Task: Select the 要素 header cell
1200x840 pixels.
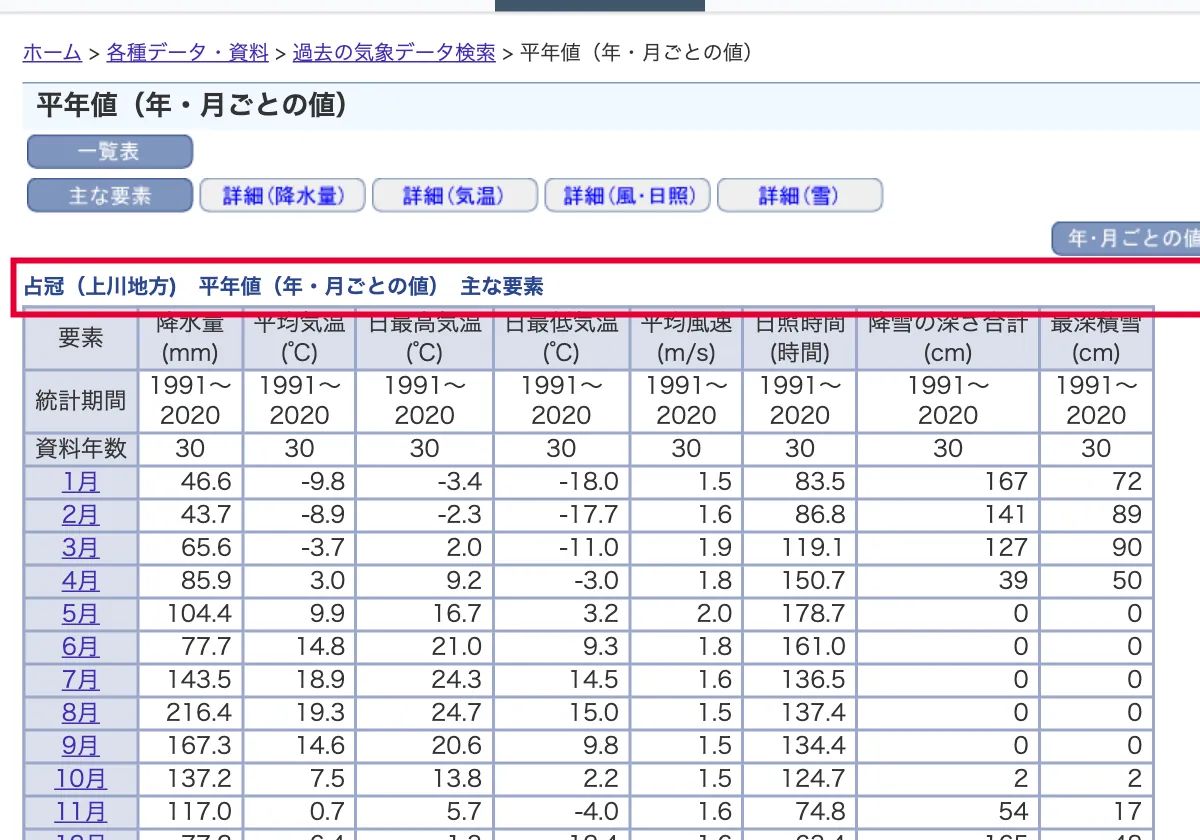Action: coord(81,338)
